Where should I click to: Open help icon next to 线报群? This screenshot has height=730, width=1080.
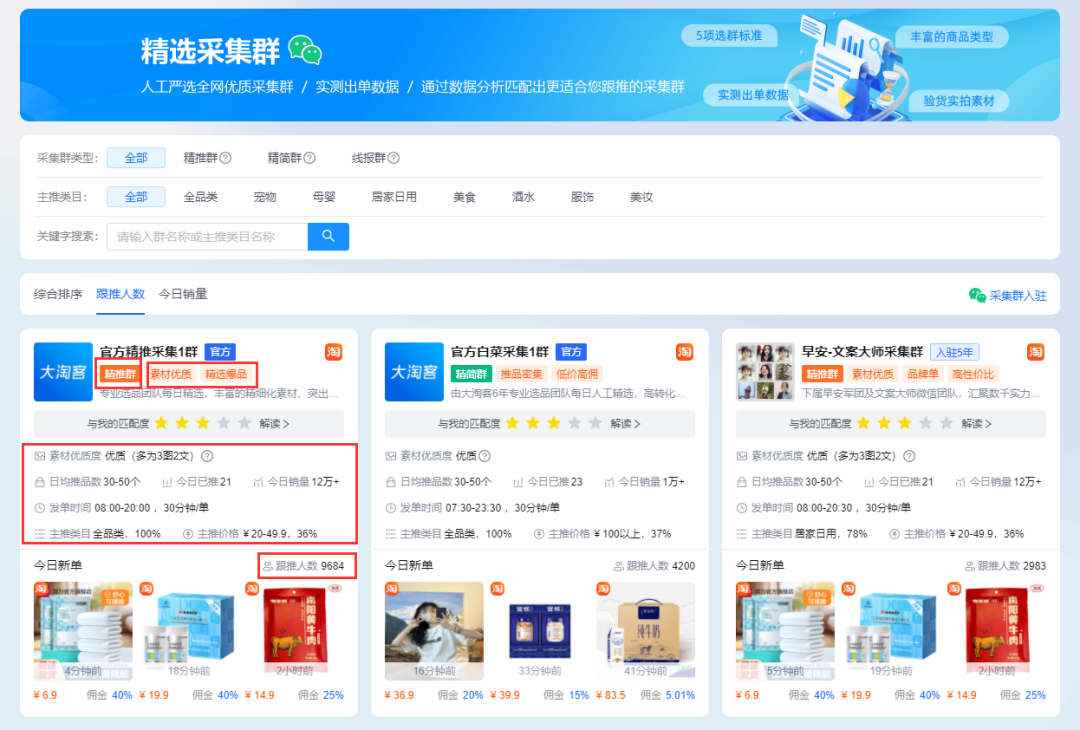[393, 158]
